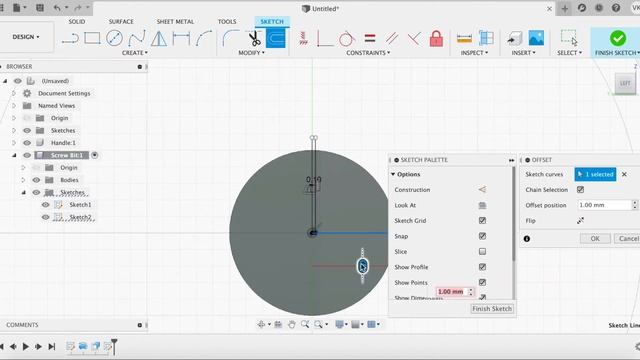
Task: Select the Pan hand tool
Action: [x=291, y=324]
